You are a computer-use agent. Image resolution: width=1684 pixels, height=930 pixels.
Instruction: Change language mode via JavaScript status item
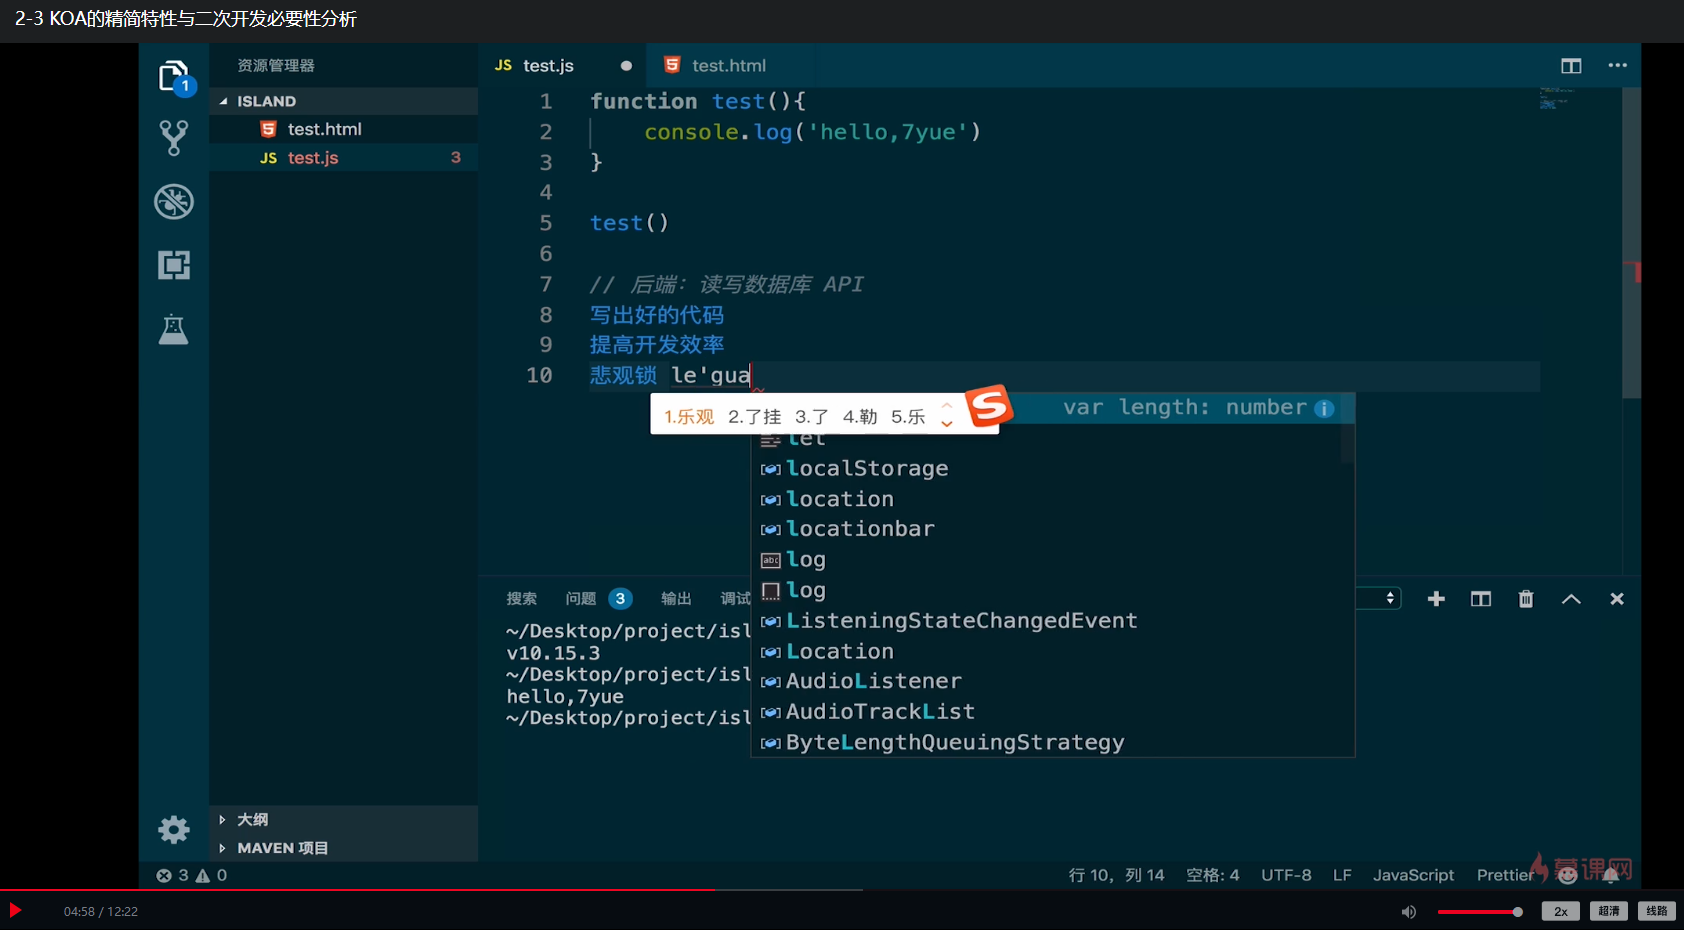point(1413,875)
